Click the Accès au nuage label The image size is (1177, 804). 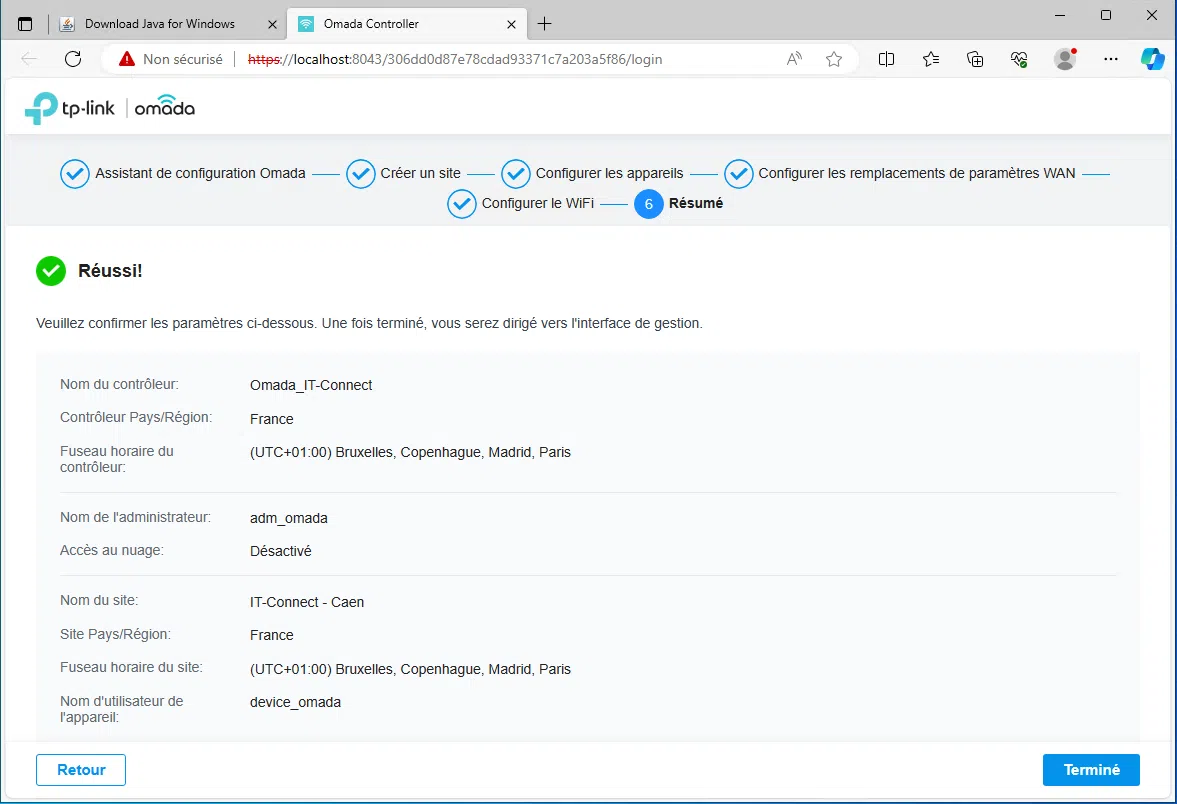[112, 550]
